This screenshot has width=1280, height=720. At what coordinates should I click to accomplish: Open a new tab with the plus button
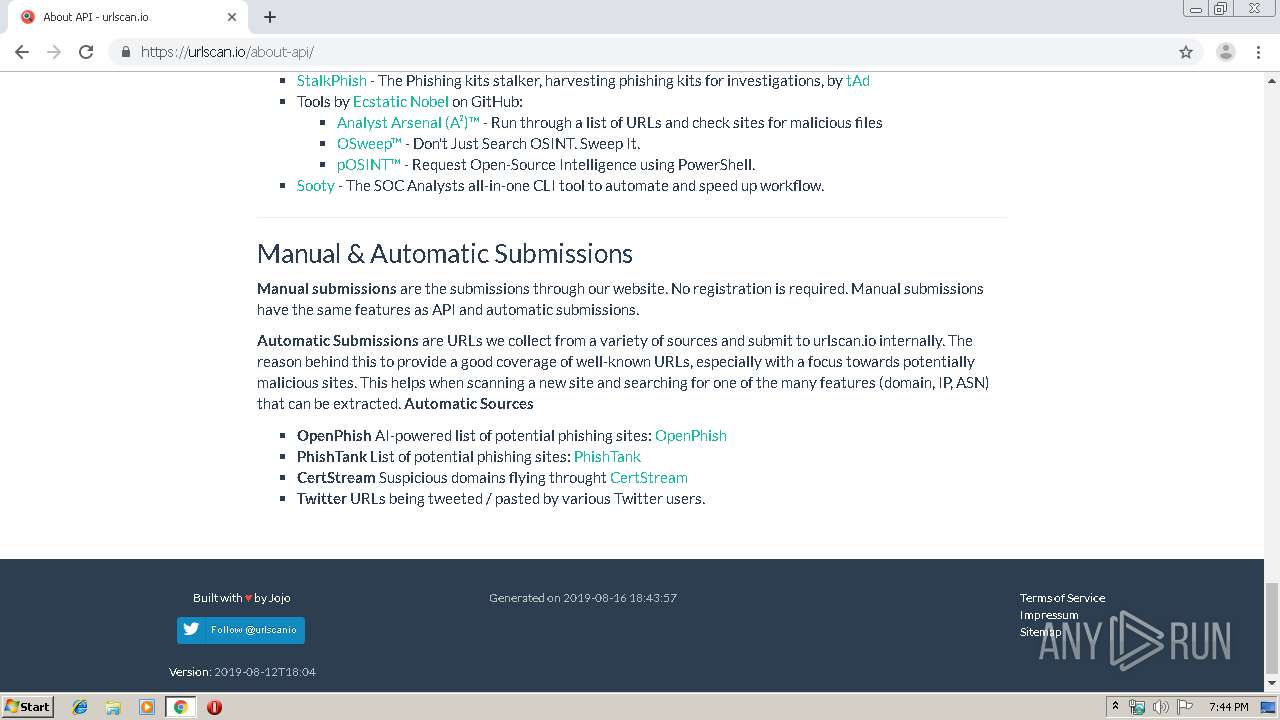(x=270, y=17)
